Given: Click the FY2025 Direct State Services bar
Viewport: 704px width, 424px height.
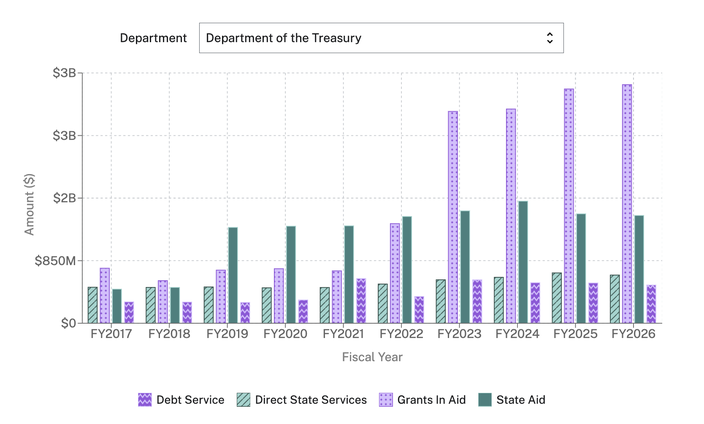Looking at the screenshot, I should [x=557, y=298].
